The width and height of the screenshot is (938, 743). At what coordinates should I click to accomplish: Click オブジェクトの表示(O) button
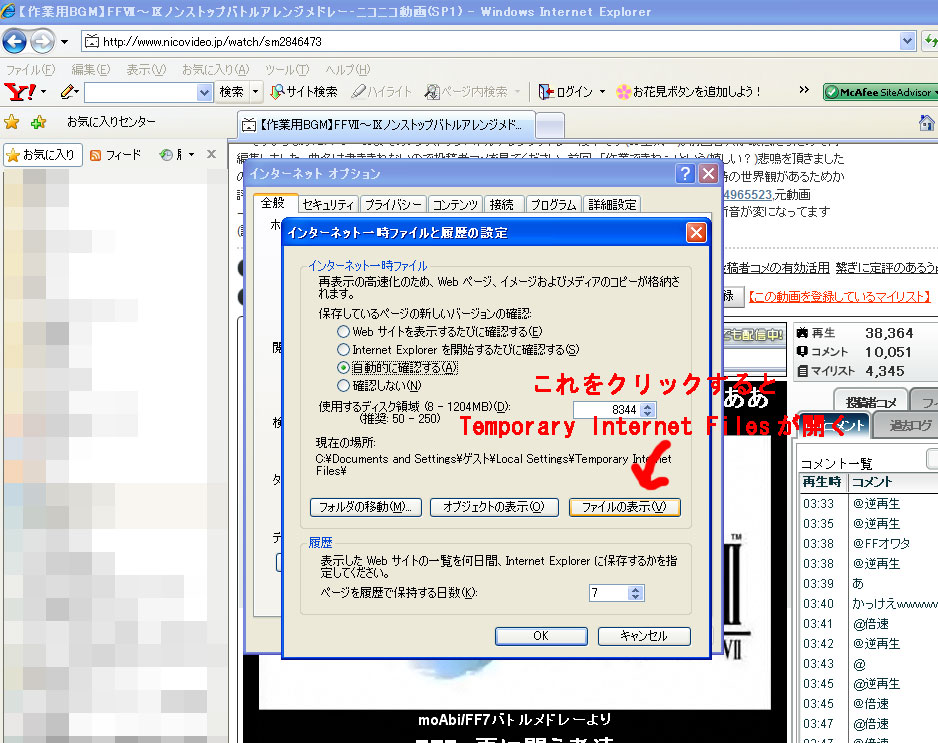click(494, 507)
